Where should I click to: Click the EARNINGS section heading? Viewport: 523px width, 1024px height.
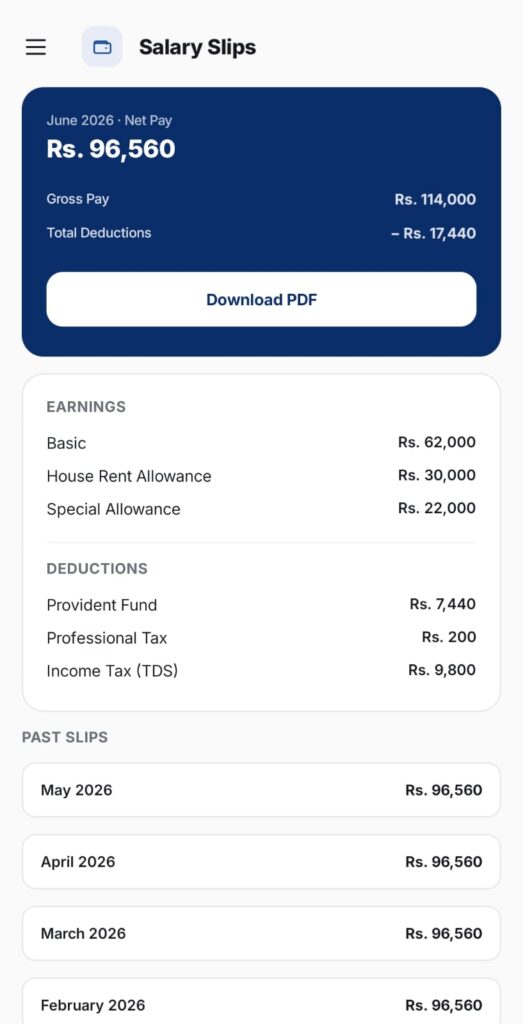point(86,407)
